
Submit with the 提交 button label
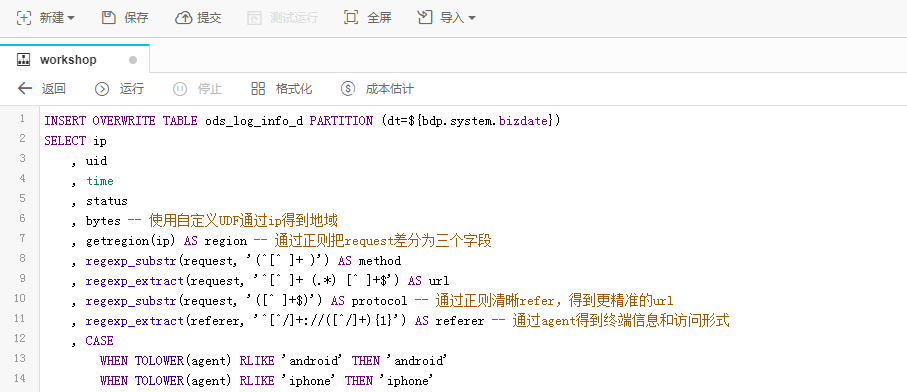click(x=209, y=18)
